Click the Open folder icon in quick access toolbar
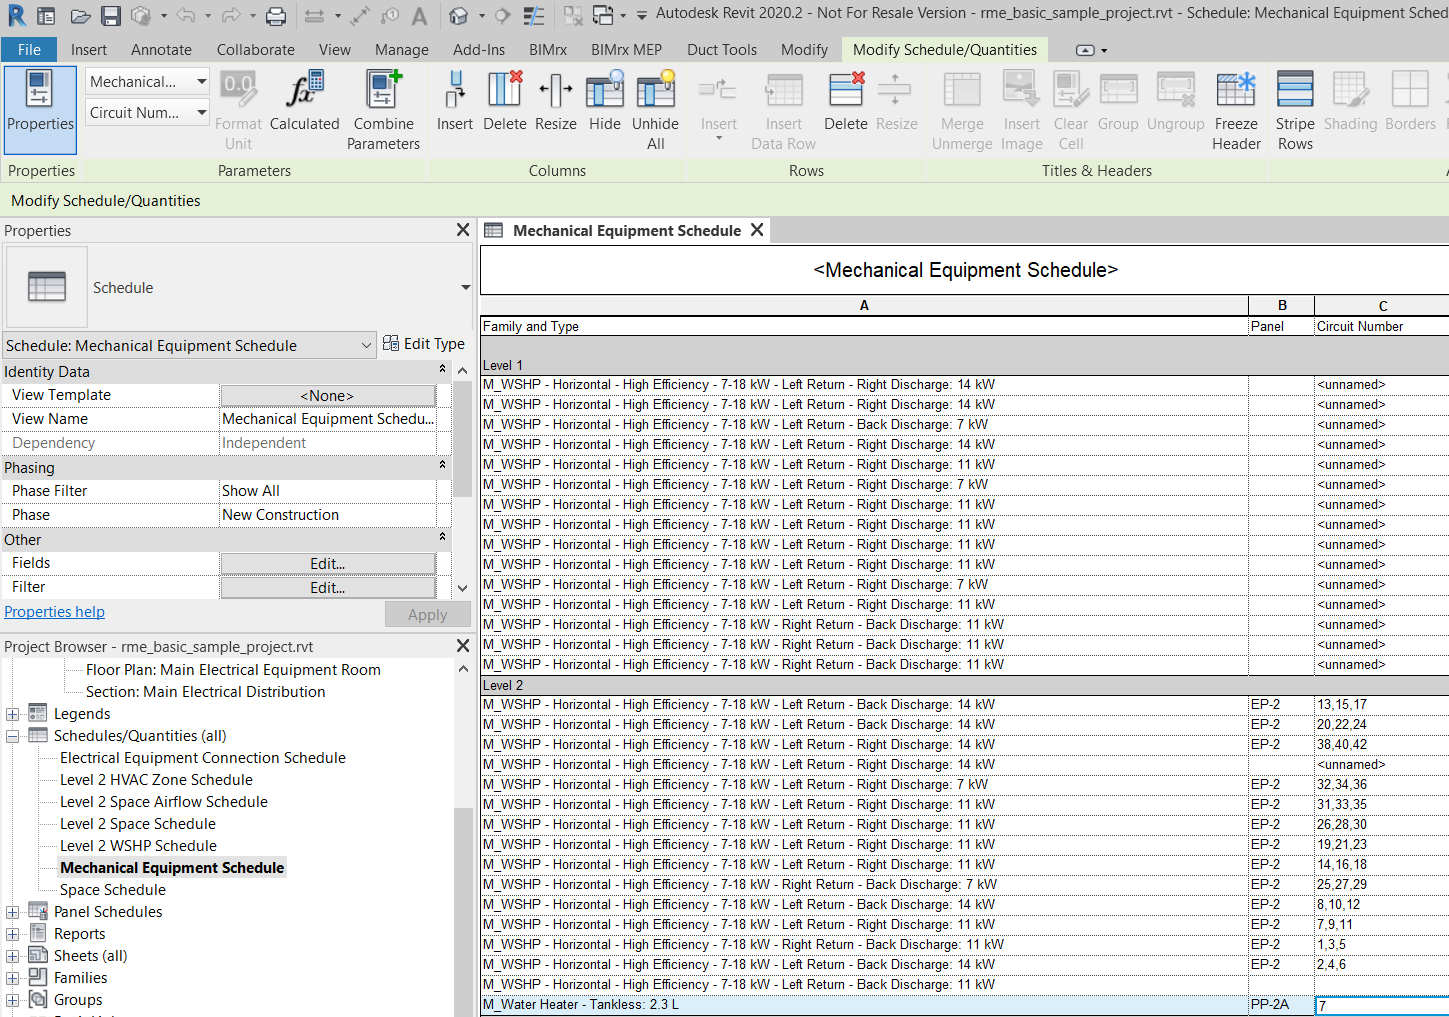This screenshot has width=1449, height=1017. pyautogui.click(x=80, y=16)
